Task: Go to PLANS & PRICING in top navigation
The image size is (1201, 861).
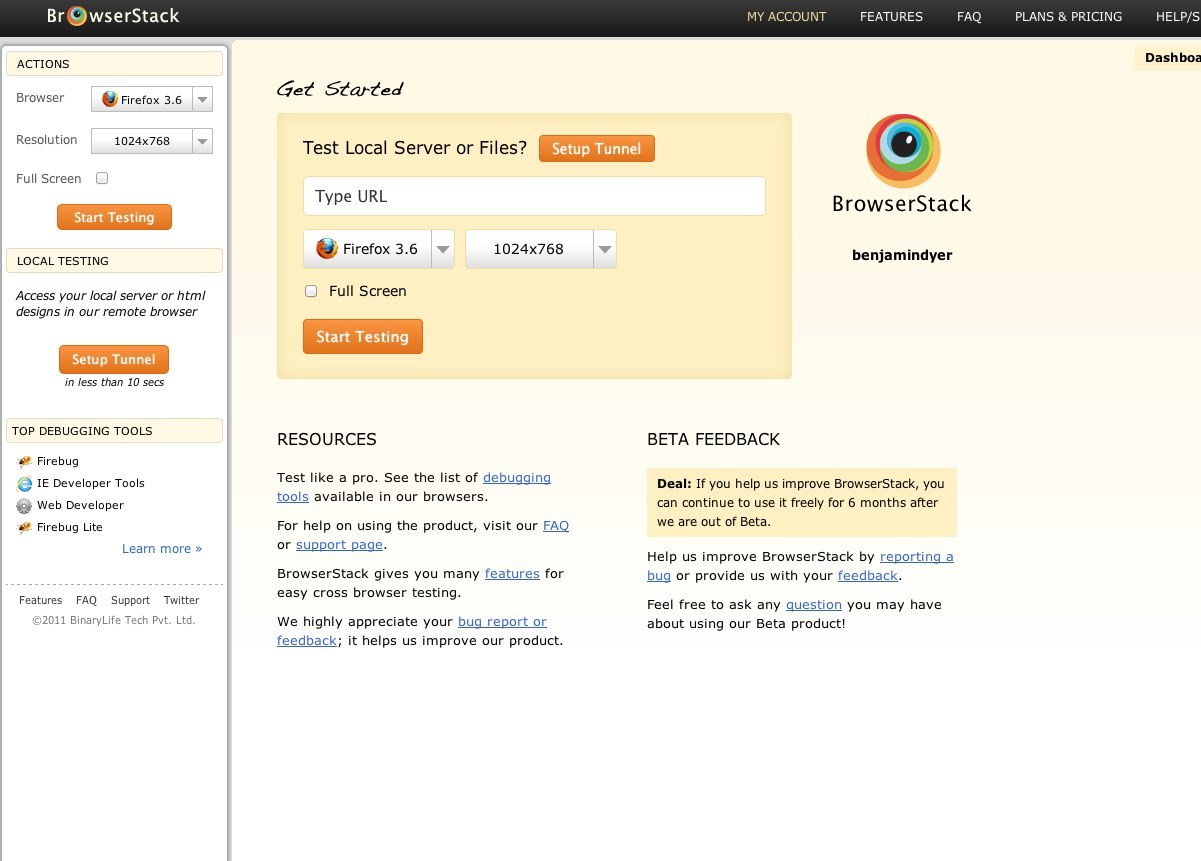Action: click(x=1068, y=16)
